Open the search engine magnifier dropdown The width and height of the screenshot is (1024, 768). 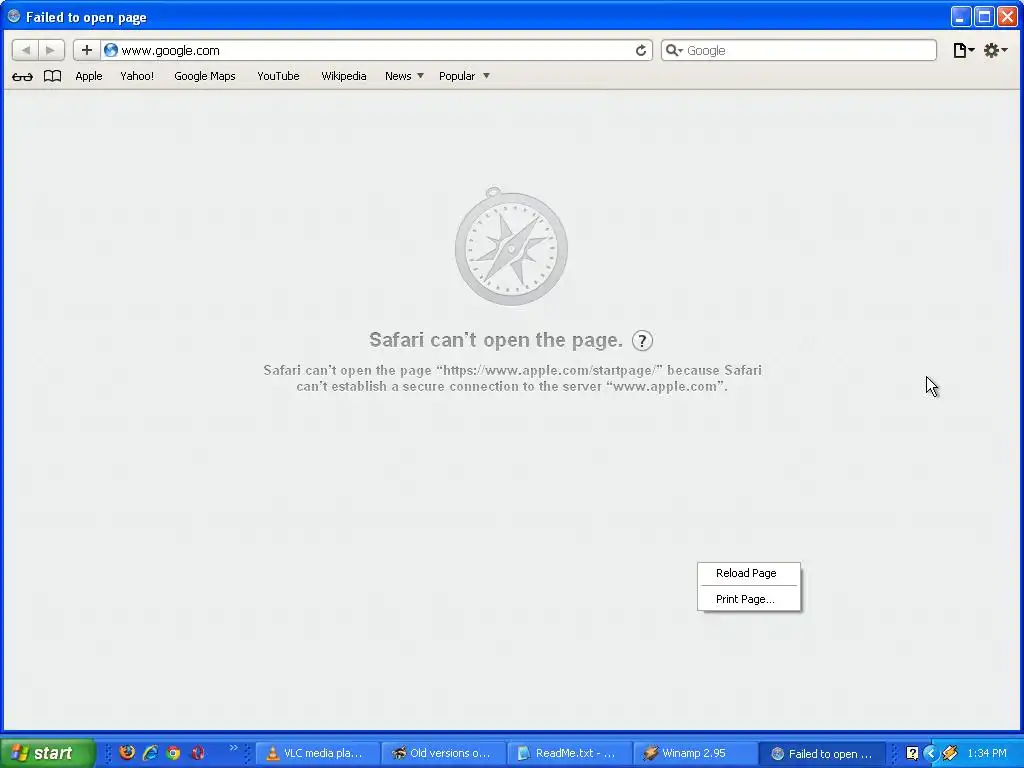pyautogui.click(x=674, y=50)
